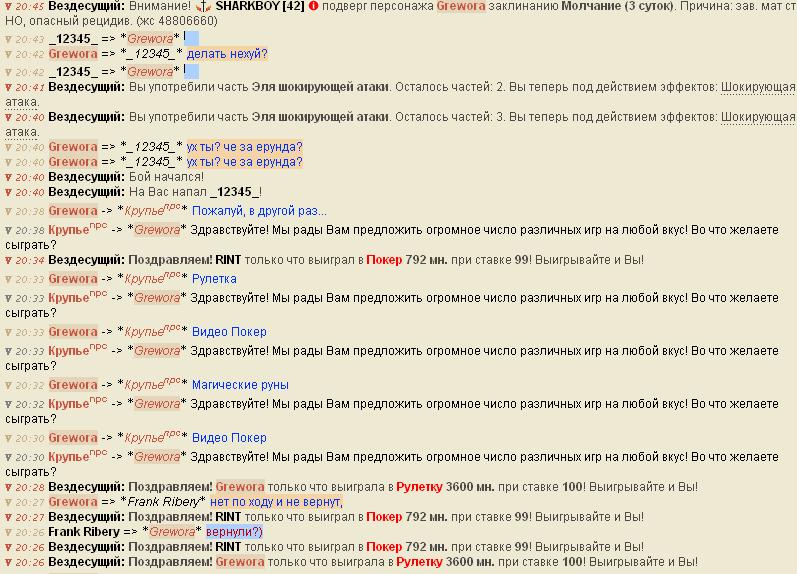Viewport: 797px width, 574px height.
Task: Click the 'Бой начался!' text
Action: [x=166, y=177]
